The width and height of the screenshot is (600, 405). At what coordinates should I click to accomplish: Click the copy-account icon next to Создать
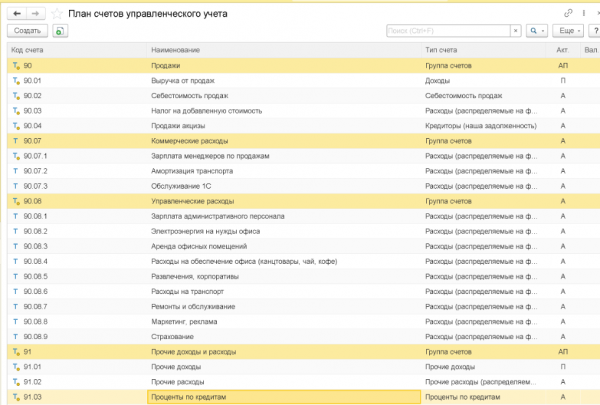60,31
